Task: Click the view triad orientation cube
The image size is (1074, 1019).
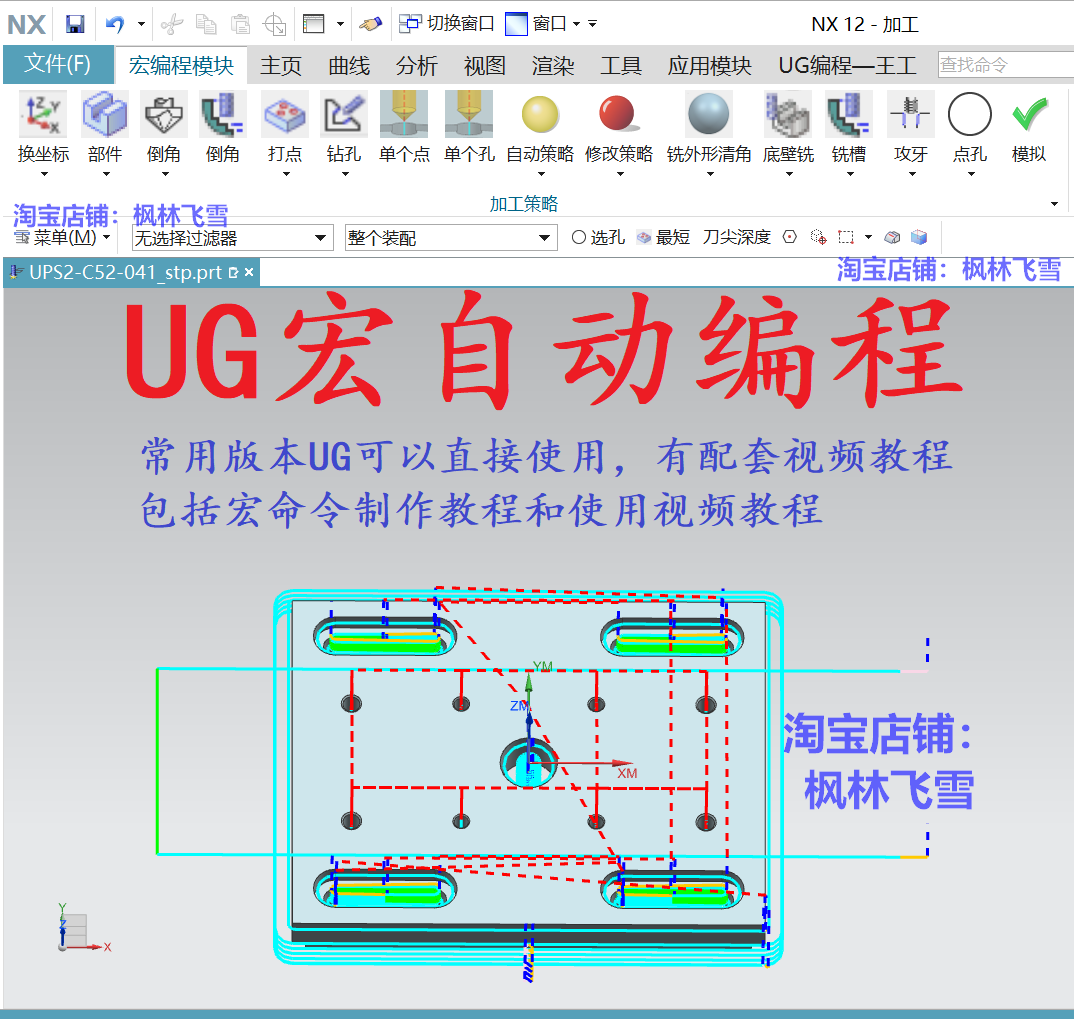Action: pyautogui.click(x=74, y=930)
